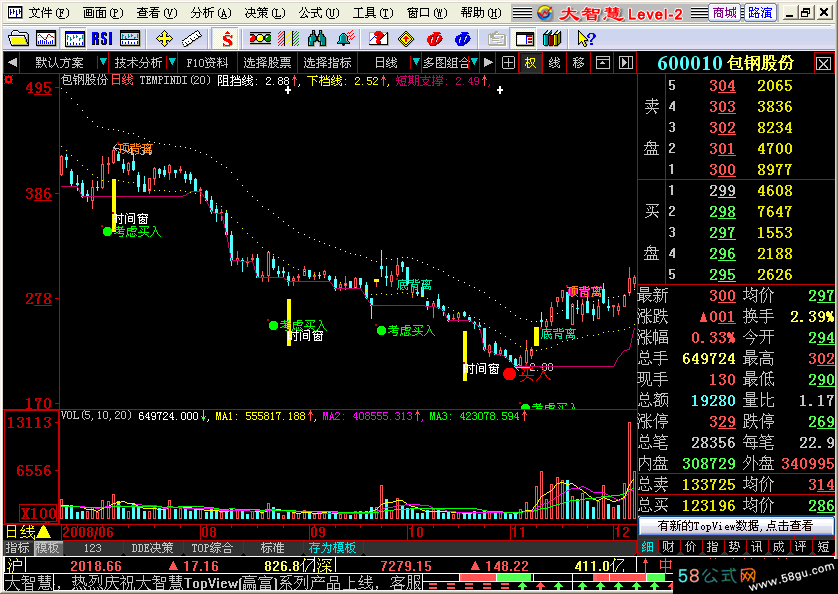Click the window box icon beside 移
The width and height of the screenshot is (838, 594).
point(603,63)
